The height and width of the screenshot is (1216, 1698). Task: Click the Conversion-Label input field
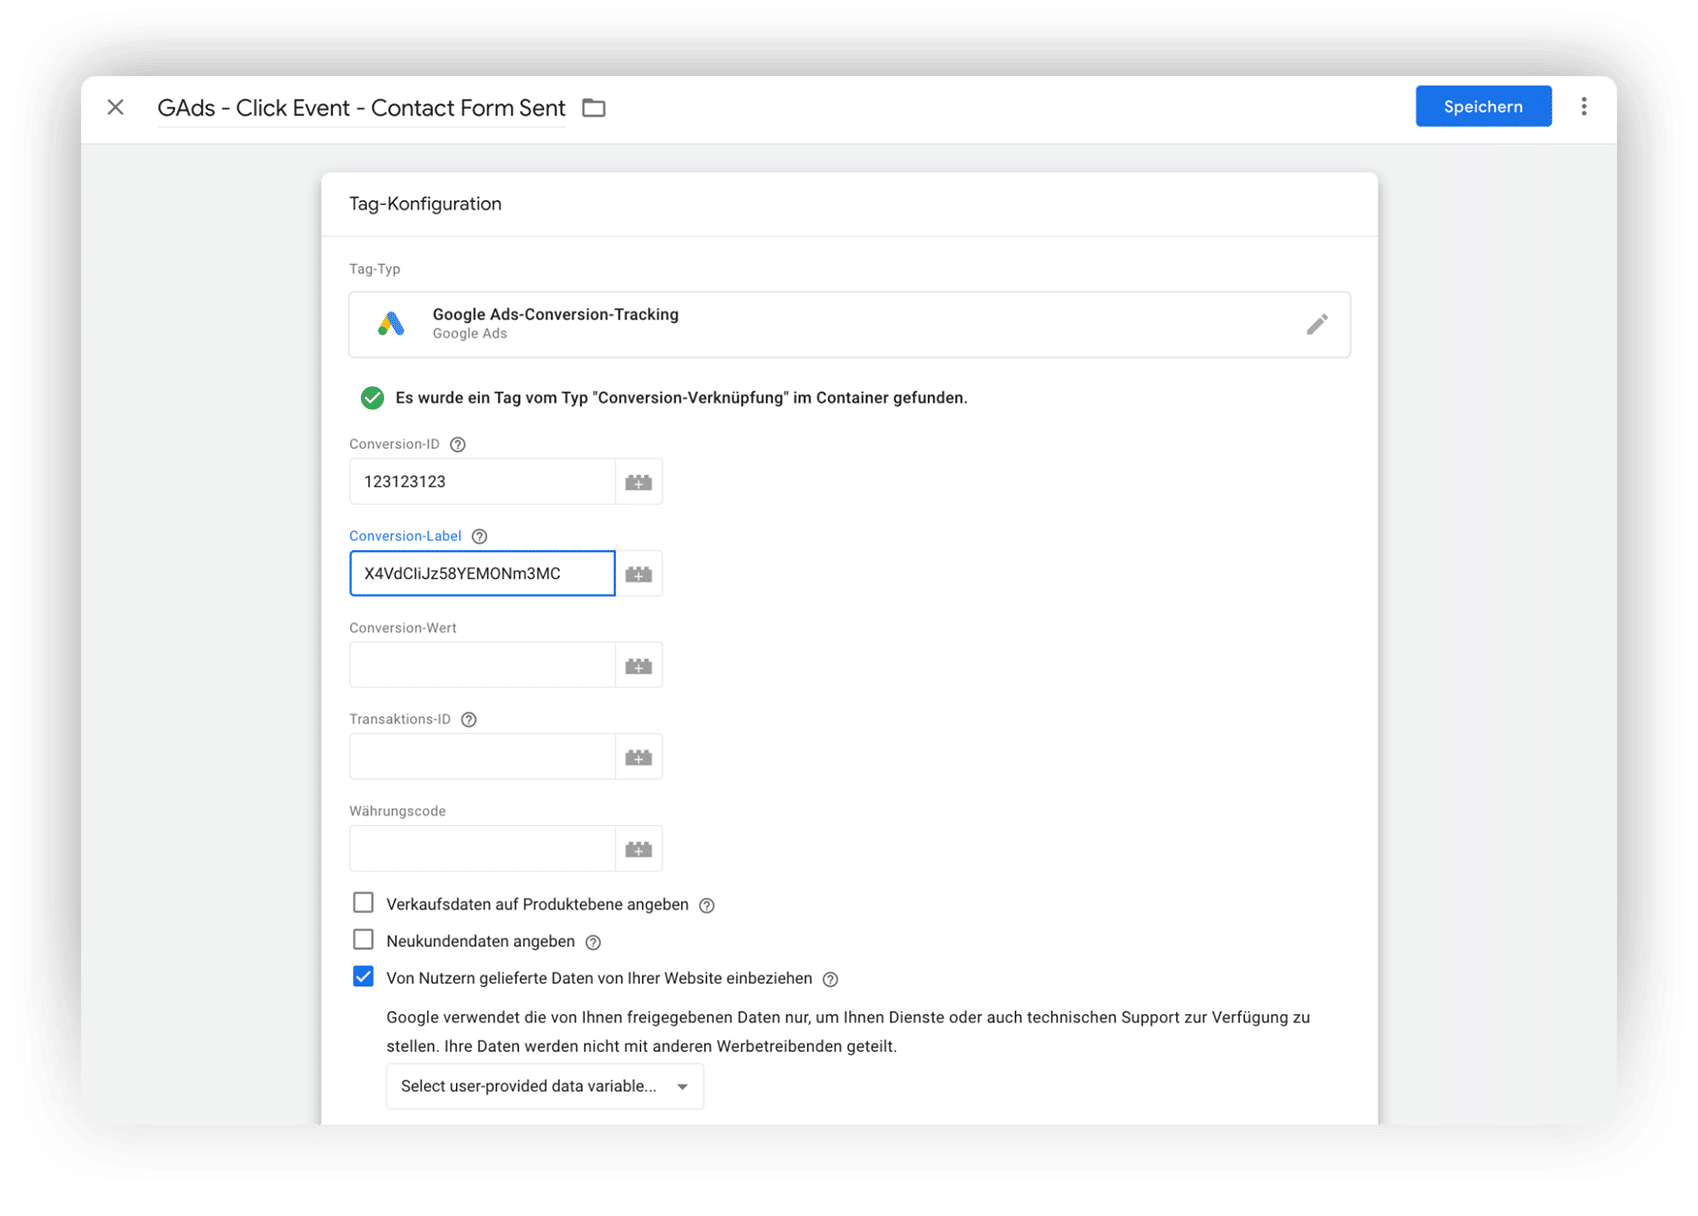(x=482, y=574)
